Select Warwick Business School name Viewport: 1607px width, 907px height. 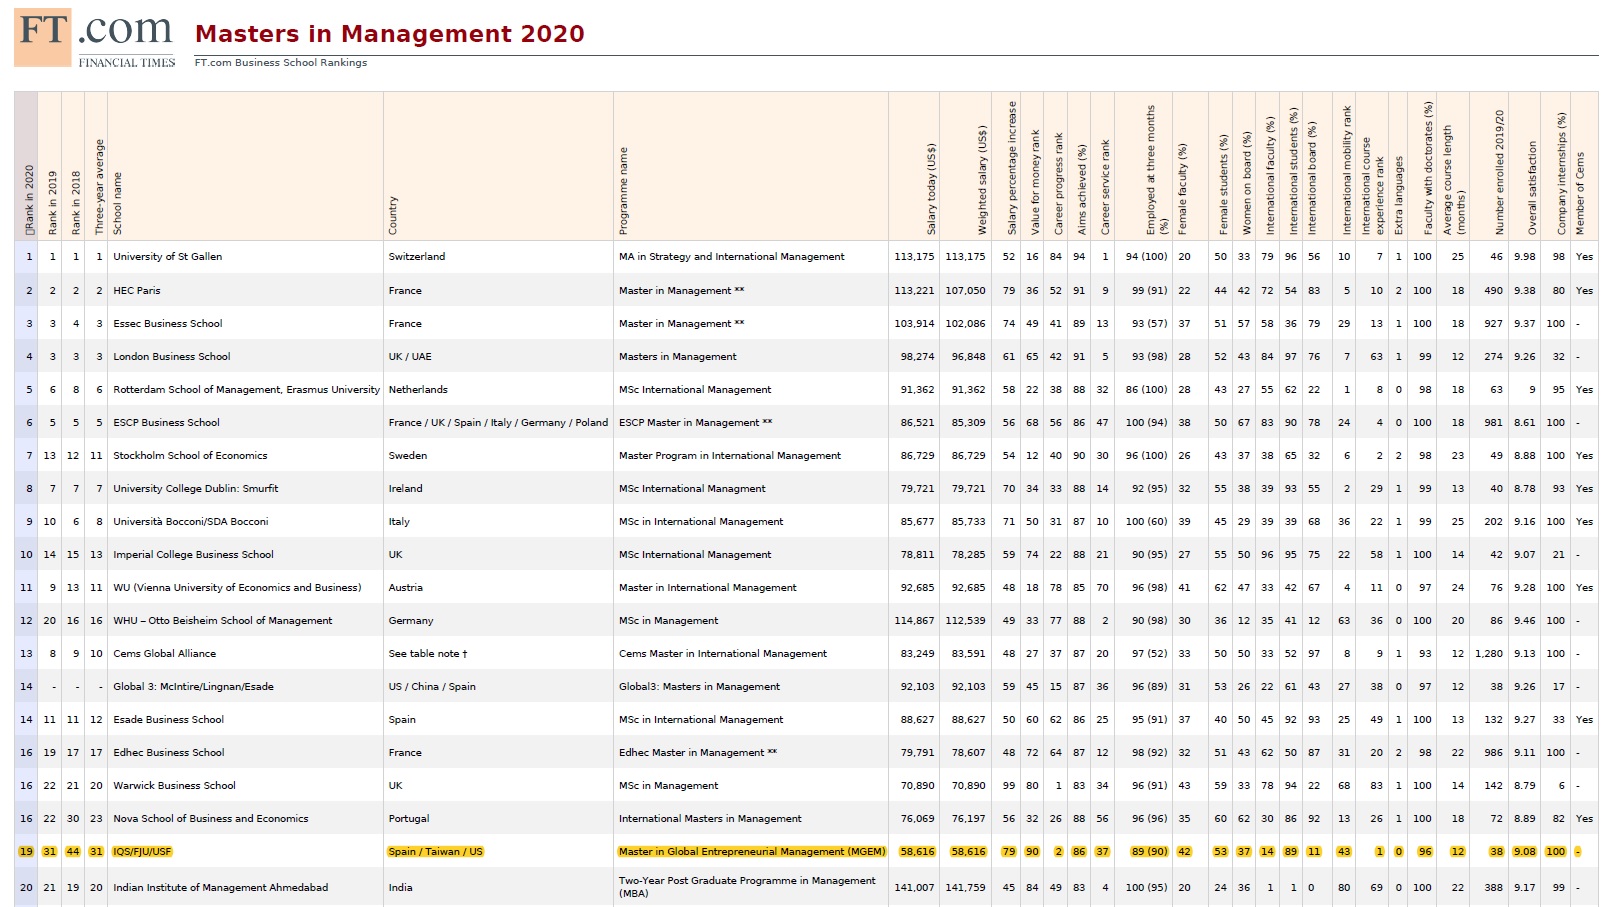coord(174,786)
